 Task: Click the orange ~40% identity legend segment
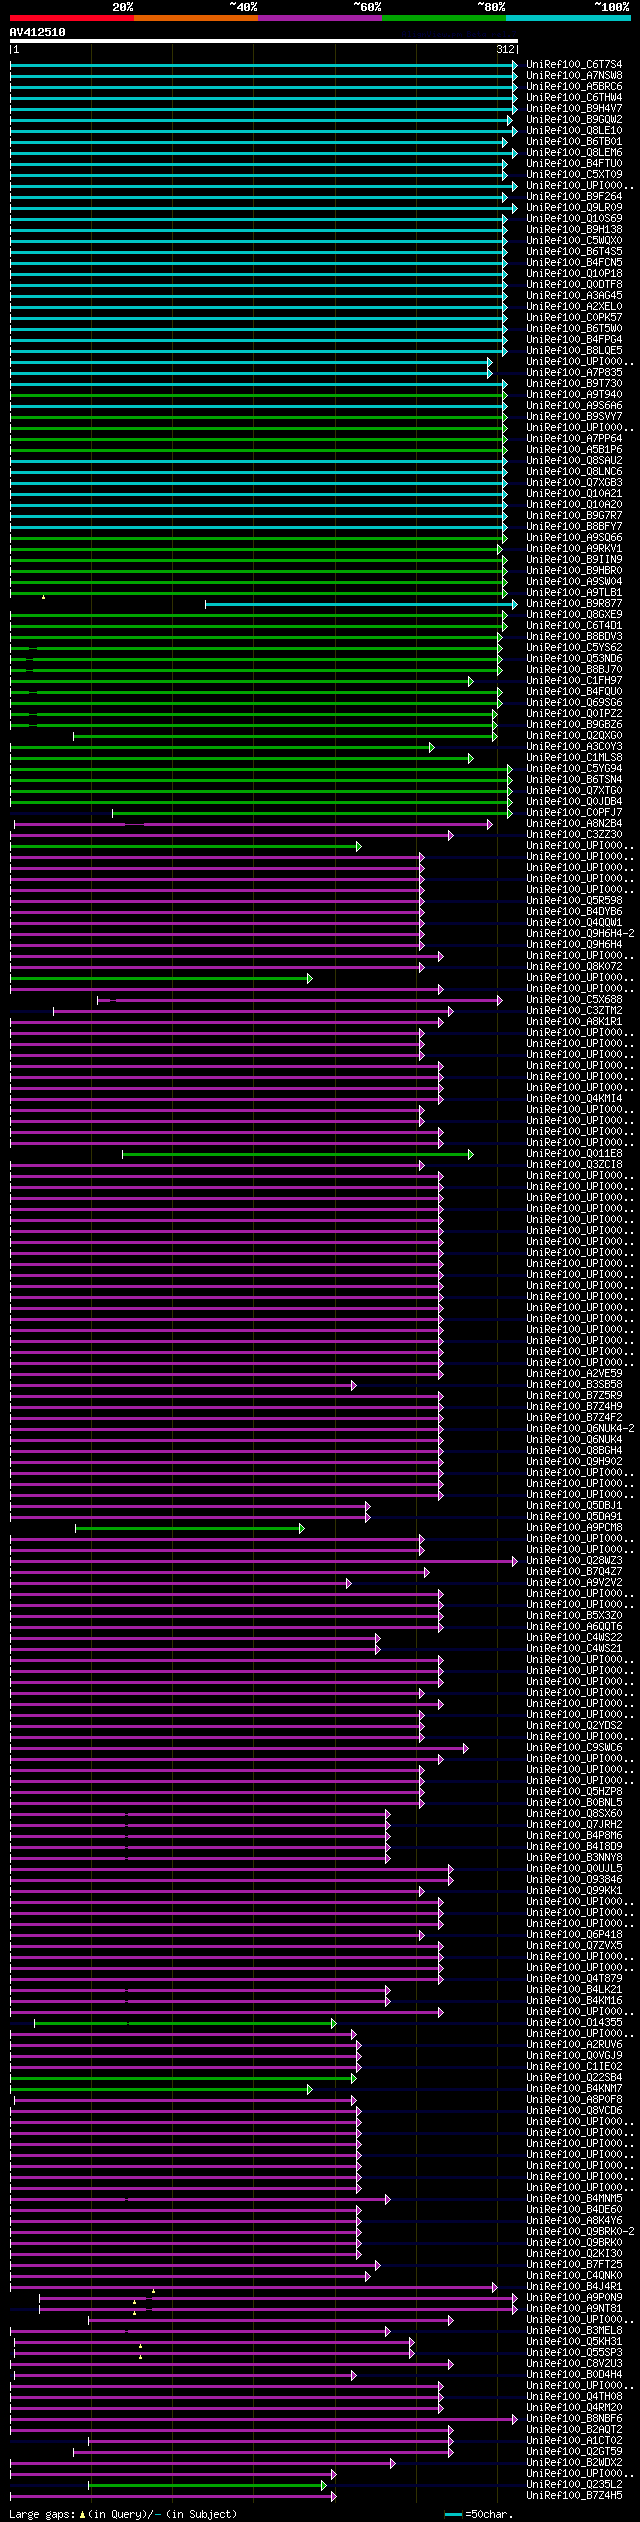196,18
